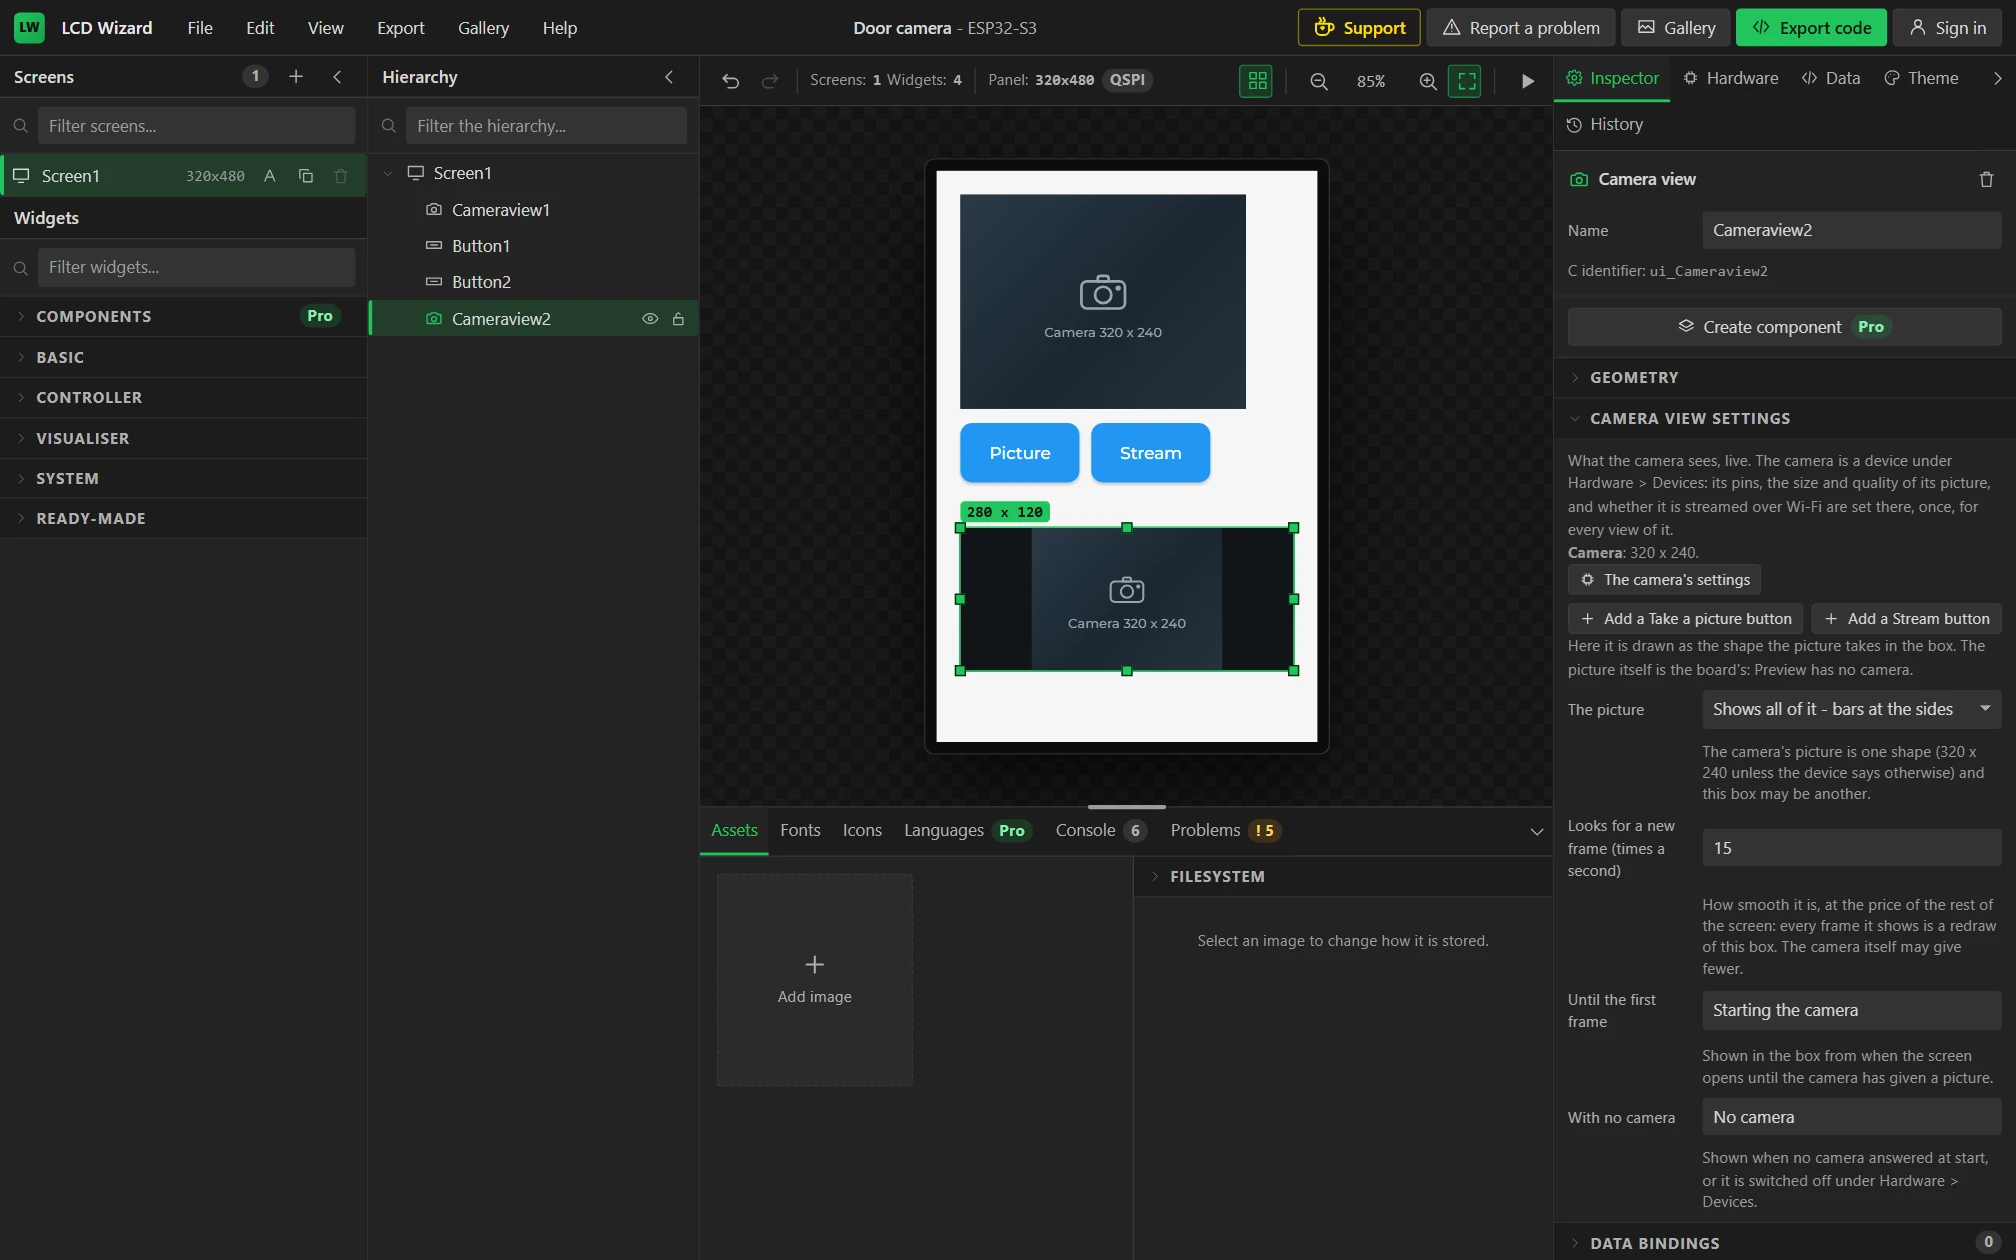
Task: Zoom out with the magnifier minus icon
Action: pos(1319,81)
